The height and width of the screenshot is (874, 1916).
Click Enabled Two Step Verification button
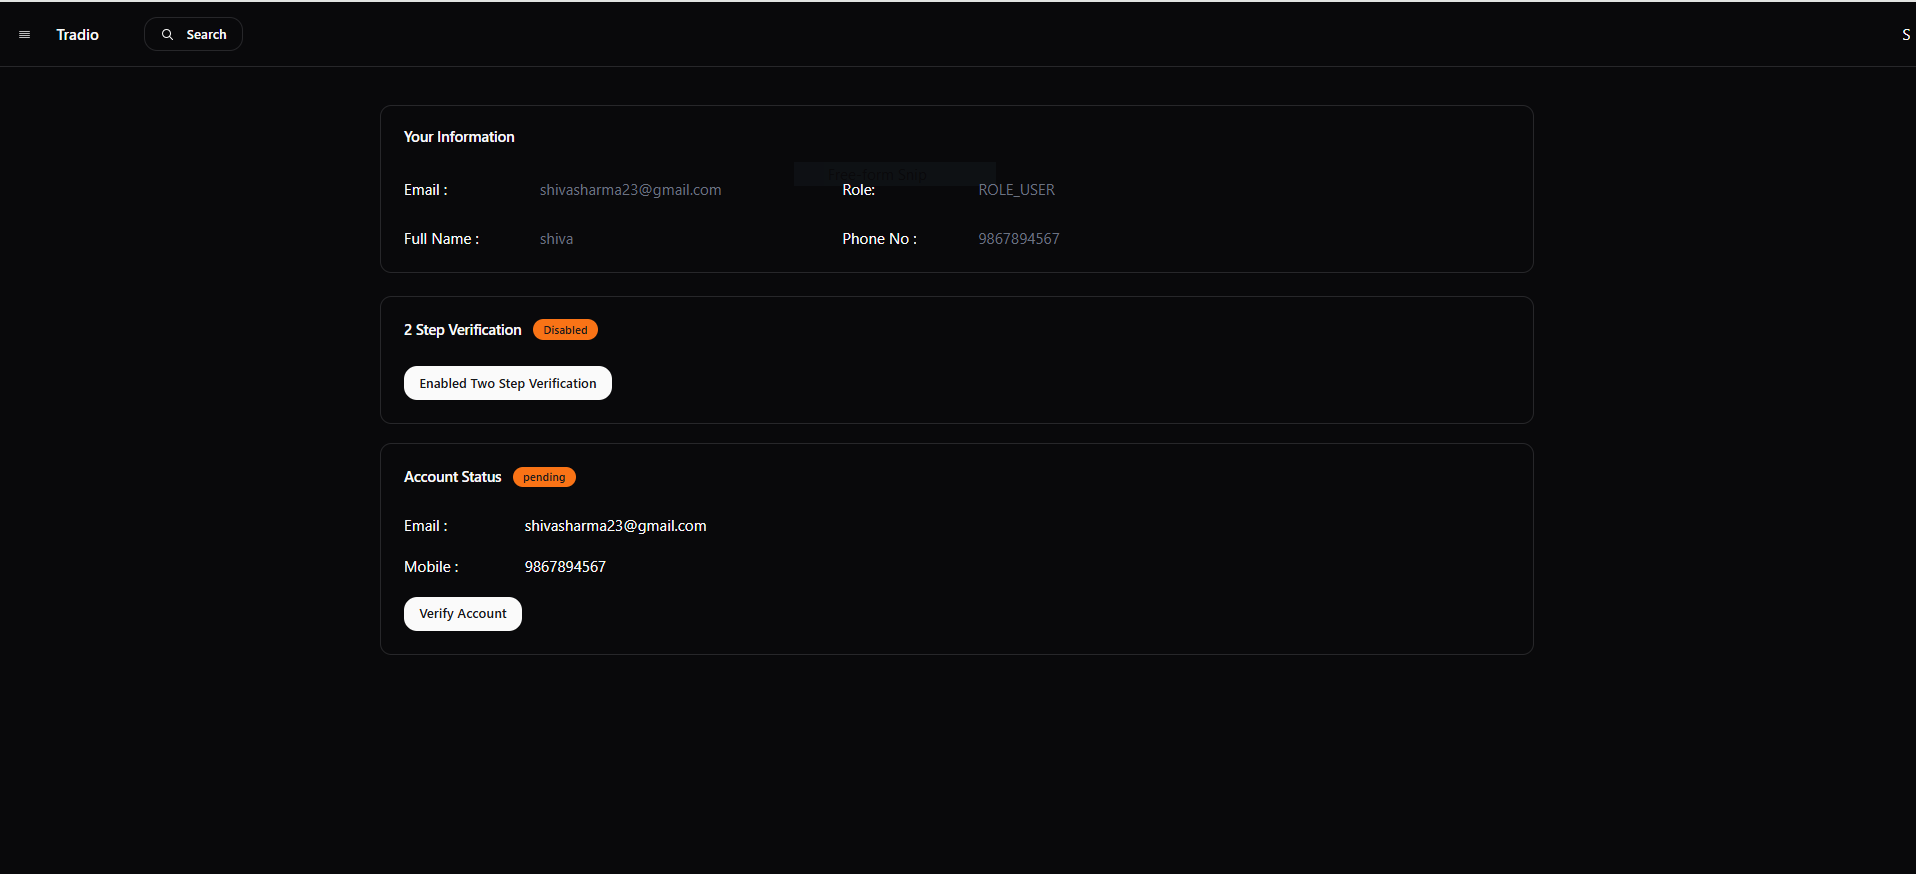coord(508,383)
